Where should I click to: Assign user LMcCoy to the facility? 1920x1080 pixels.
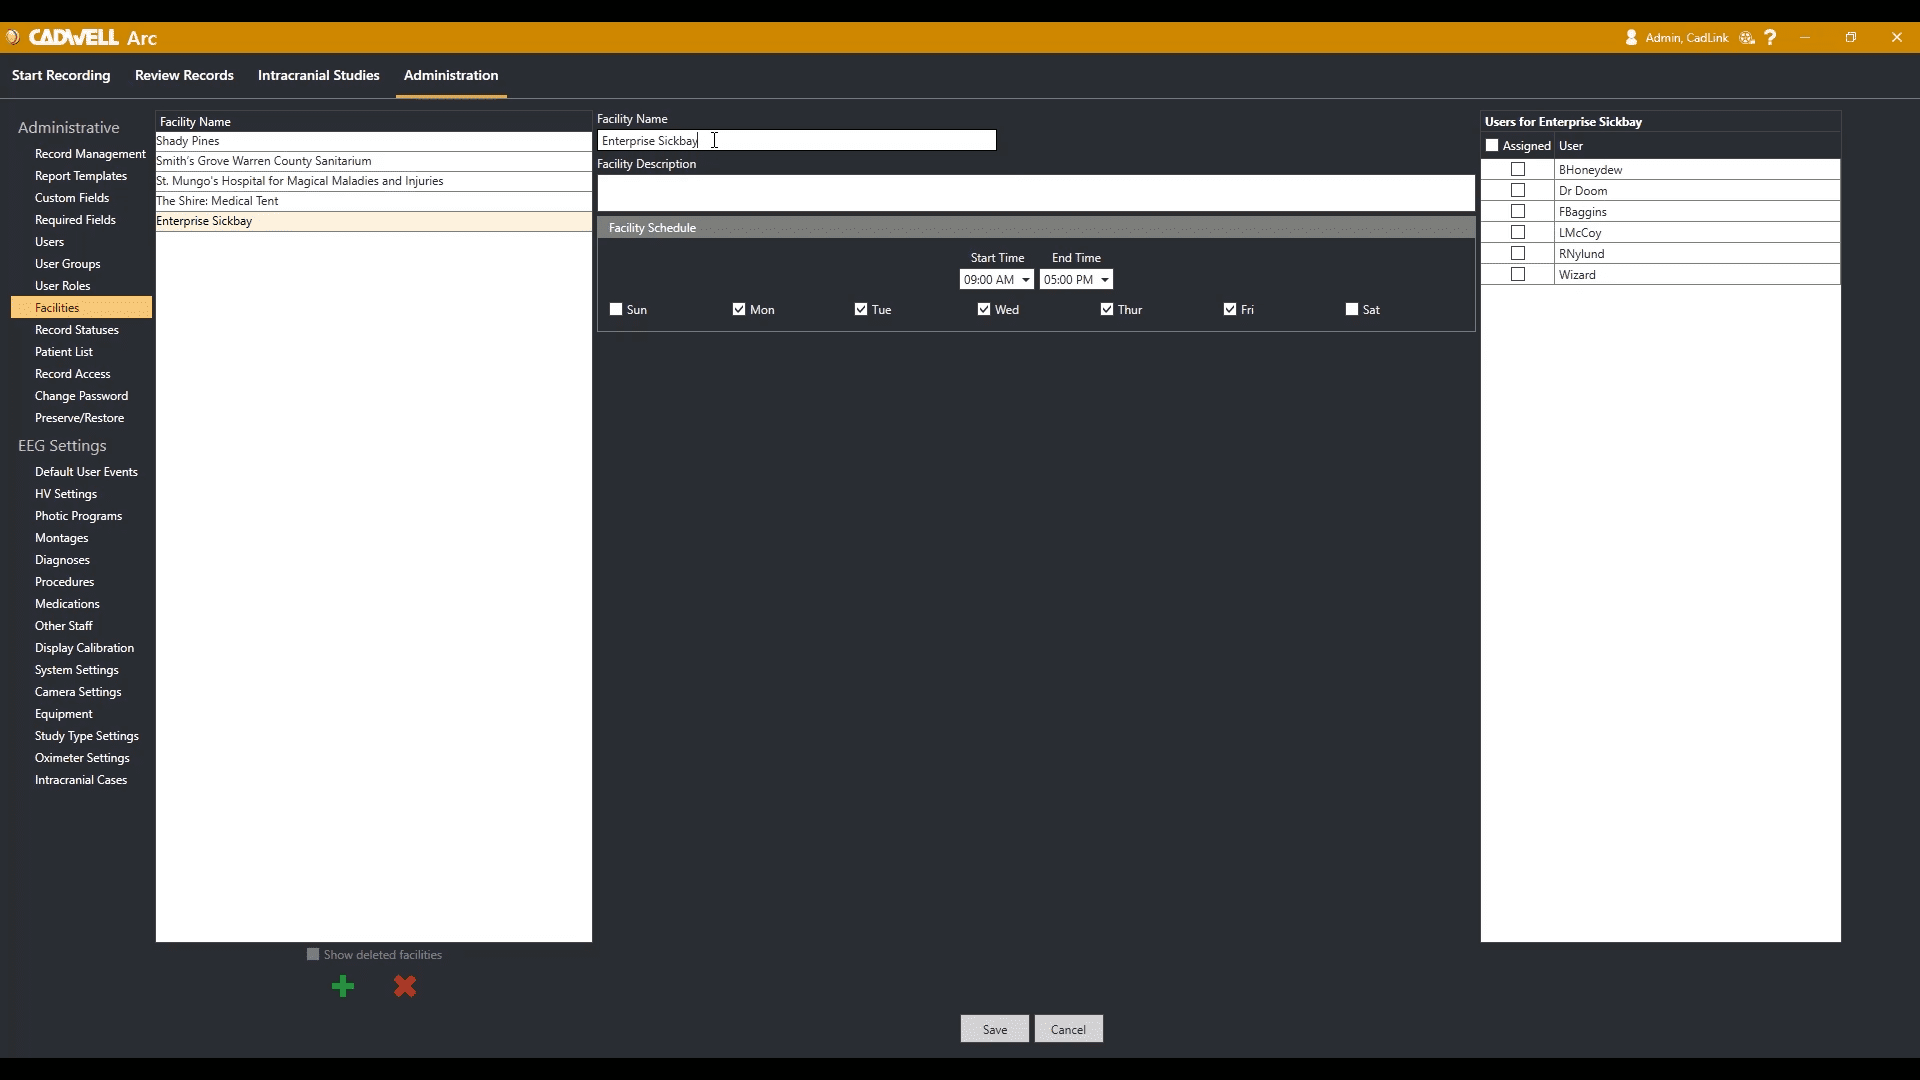coord(1518,233)
